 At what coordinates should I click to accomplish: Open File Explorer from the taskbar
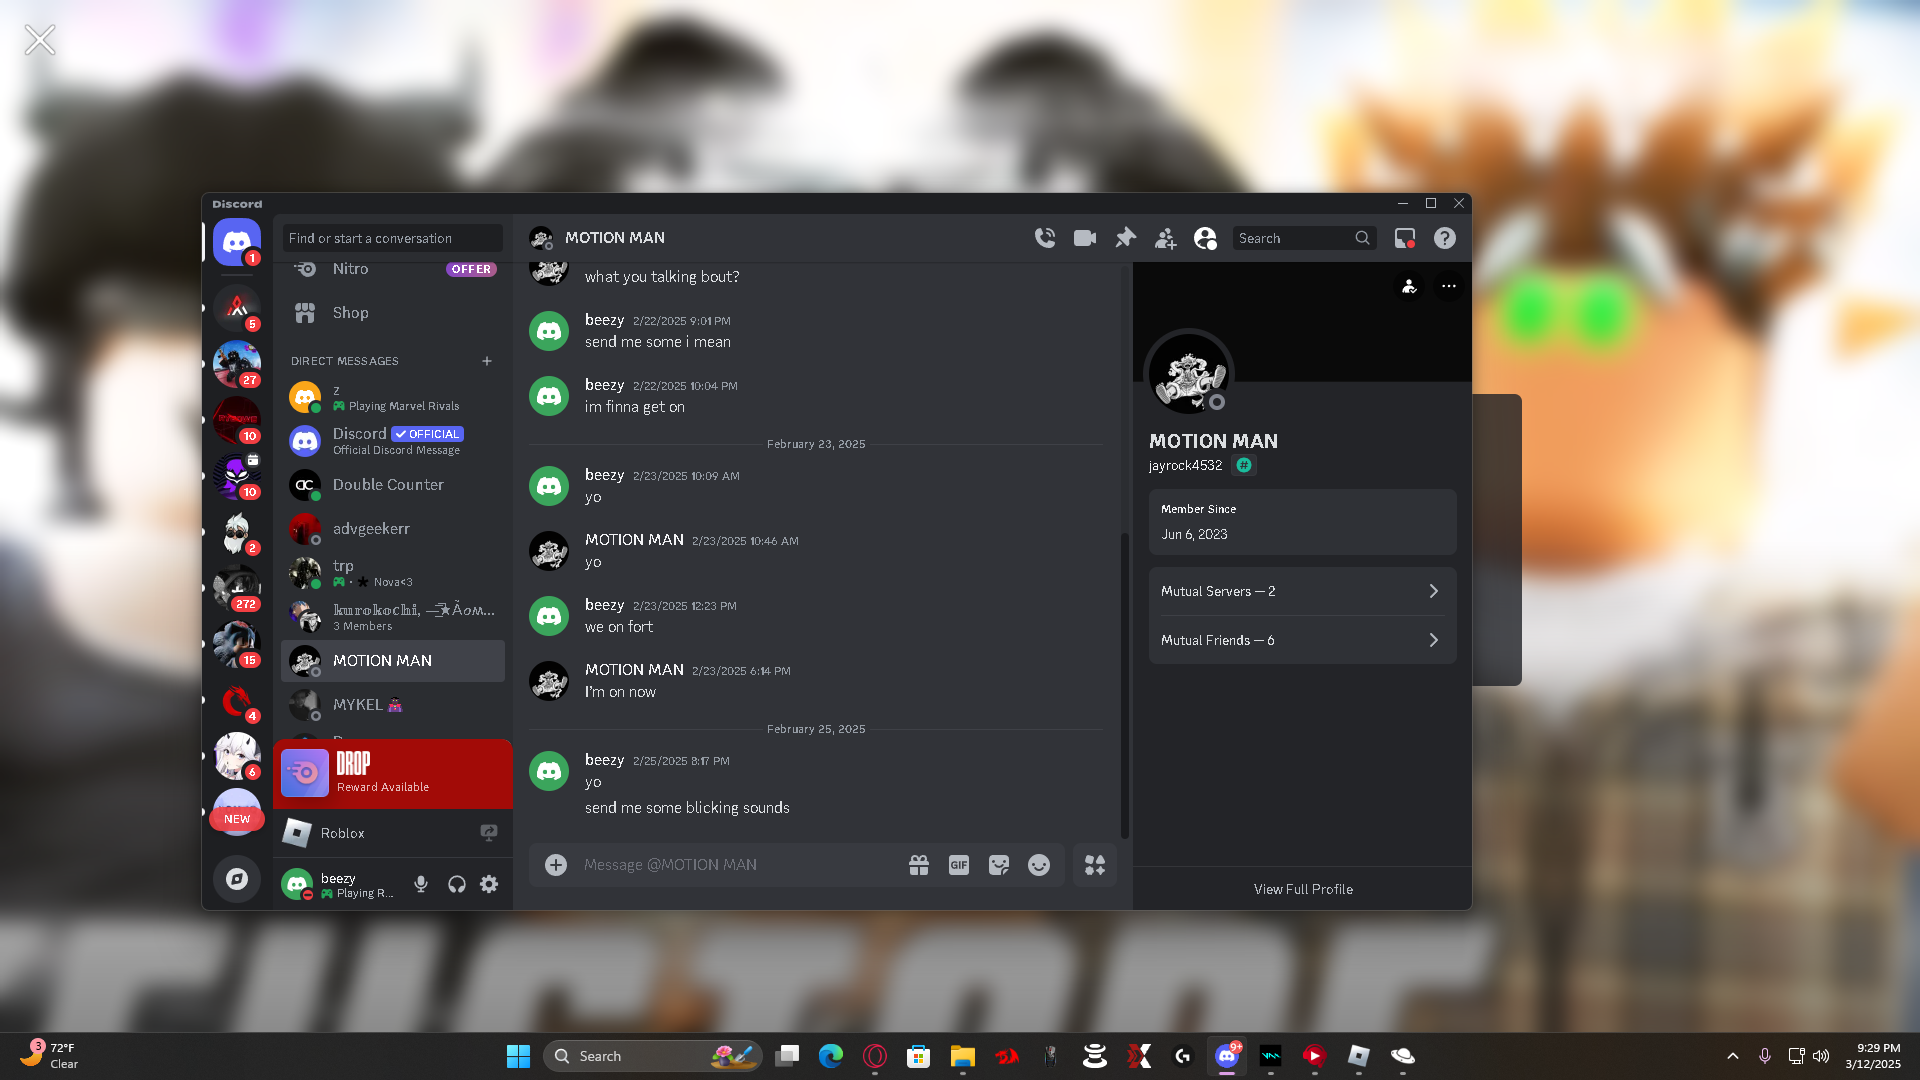click(x=963, y=1056)
